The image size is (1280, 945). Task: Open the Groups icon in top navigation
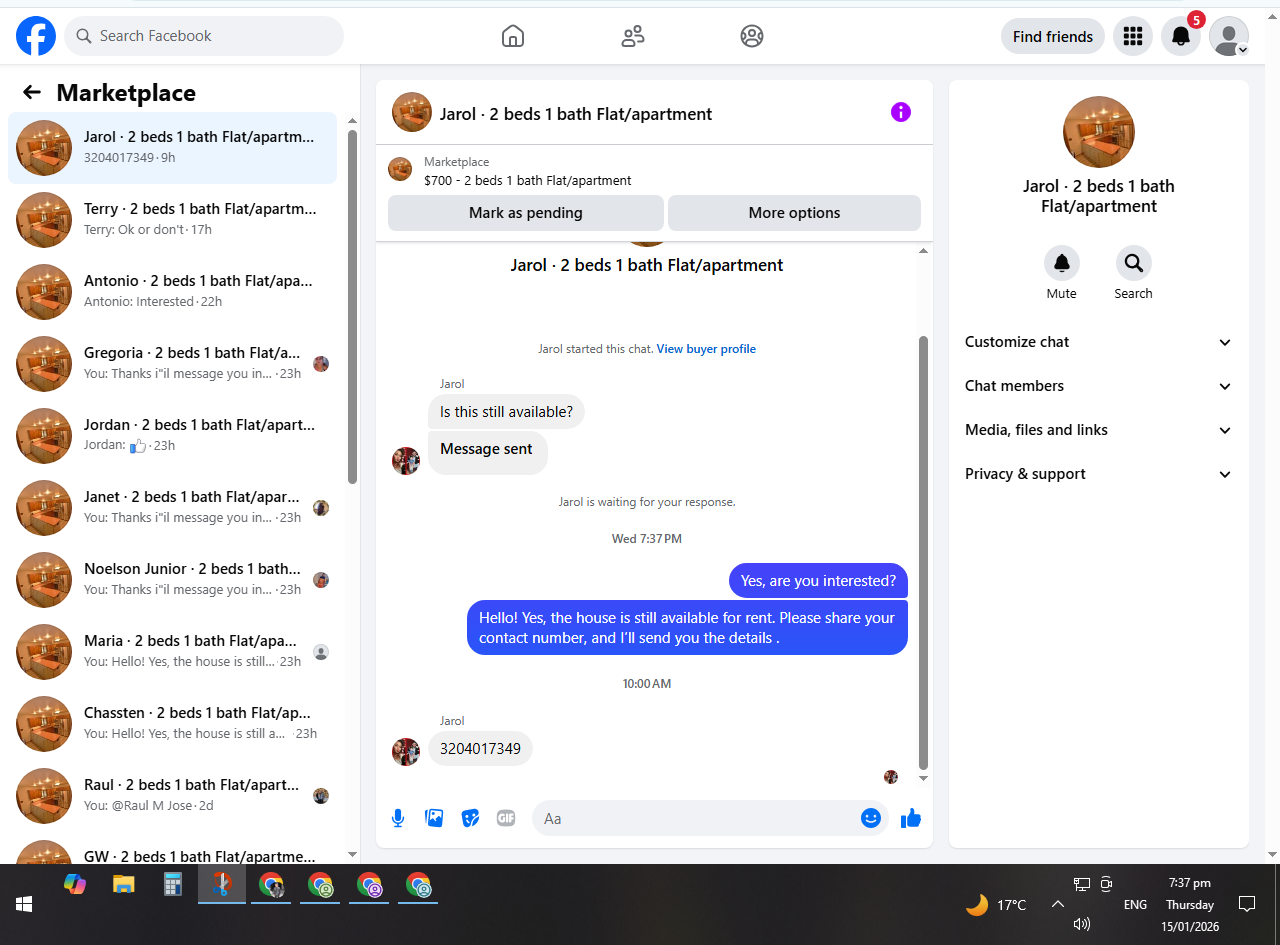(x=752, y=36)
